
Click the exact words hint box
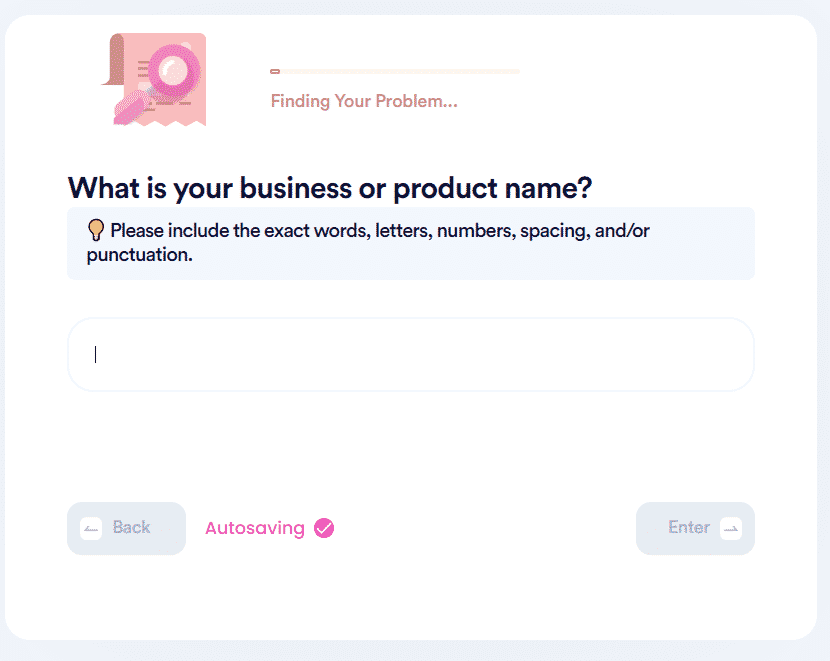411,243
